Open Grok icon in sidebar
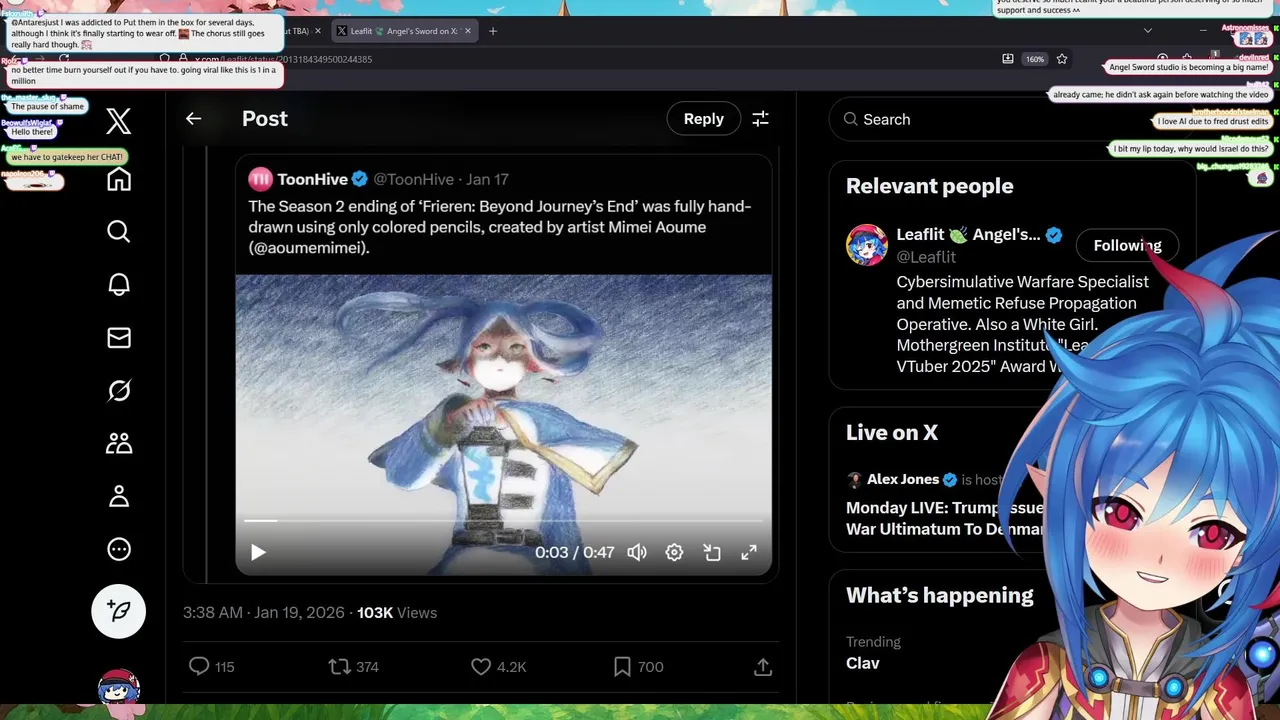1280x720 pixels. coord(118,390)
